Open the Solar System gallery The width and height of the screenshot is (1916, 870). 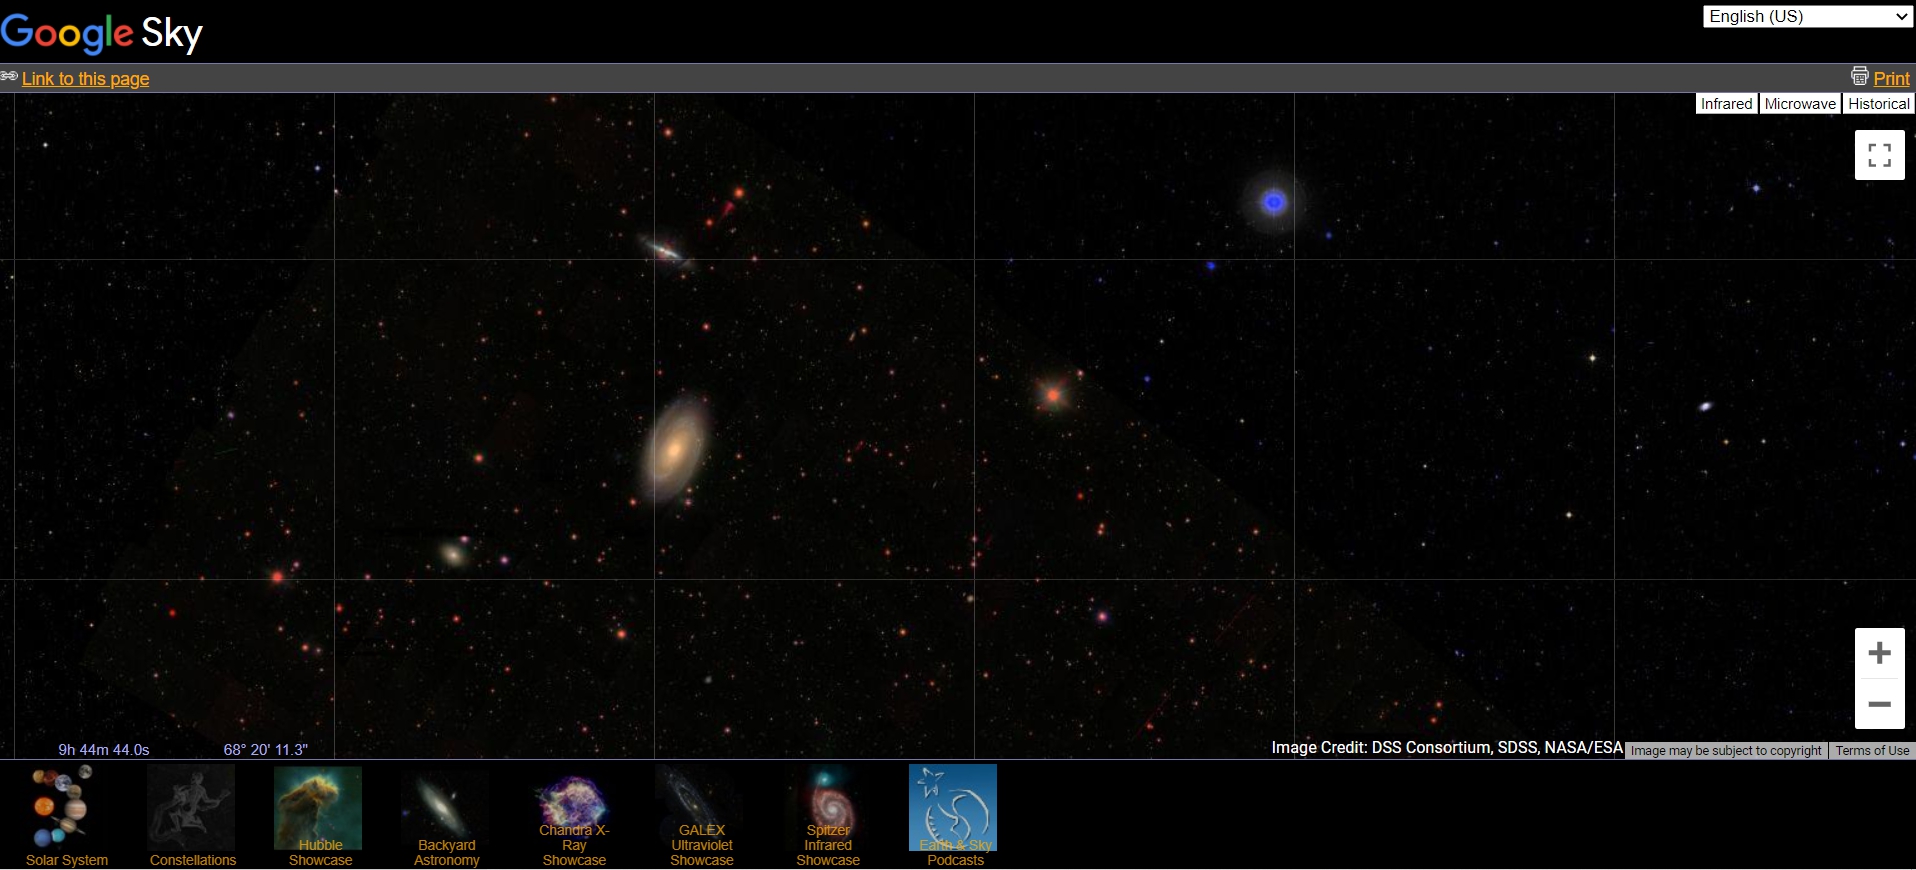coord(66,815)
